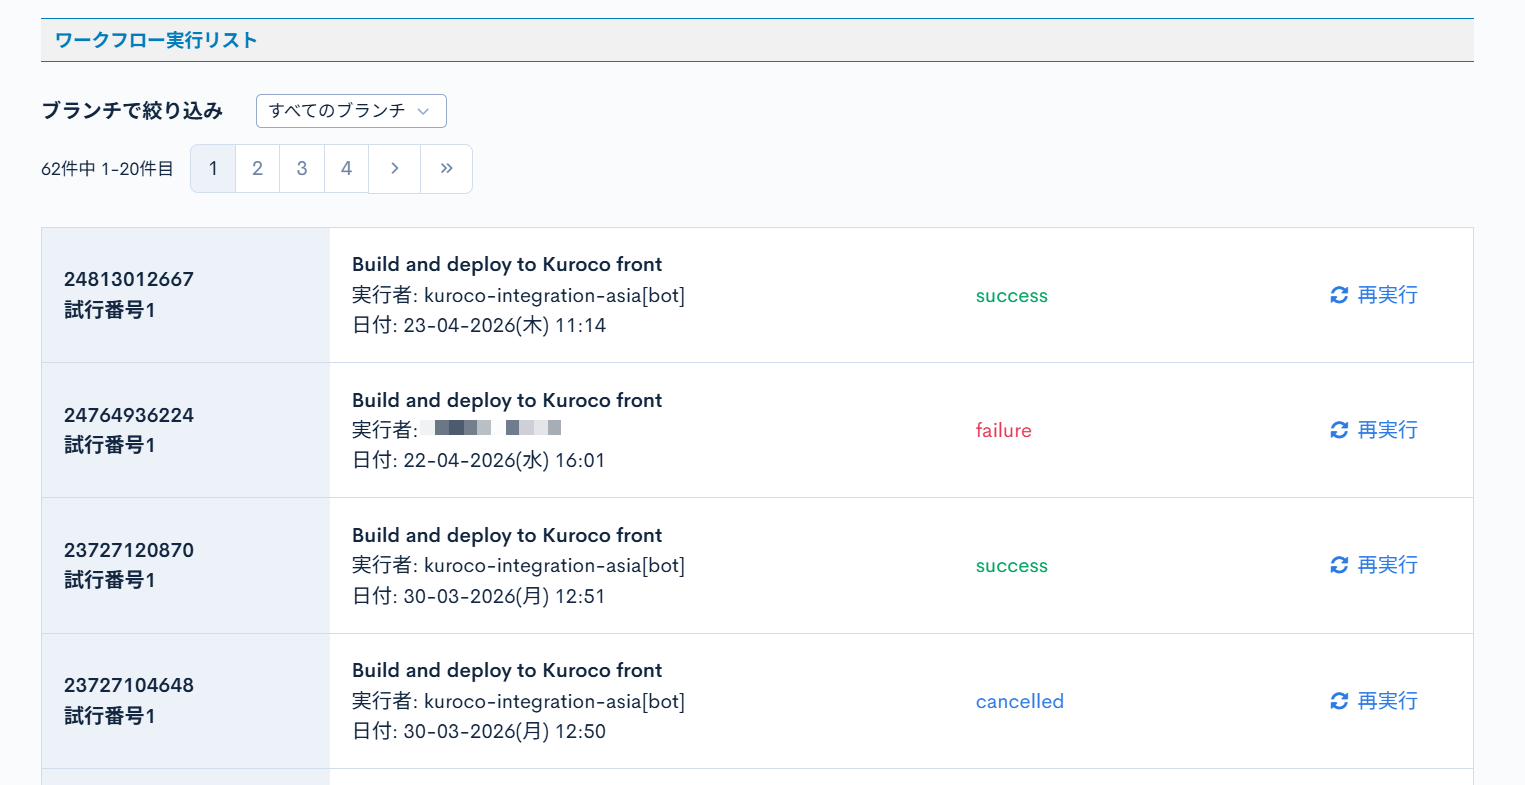Go to next page with single chevron

pos(395,169)
